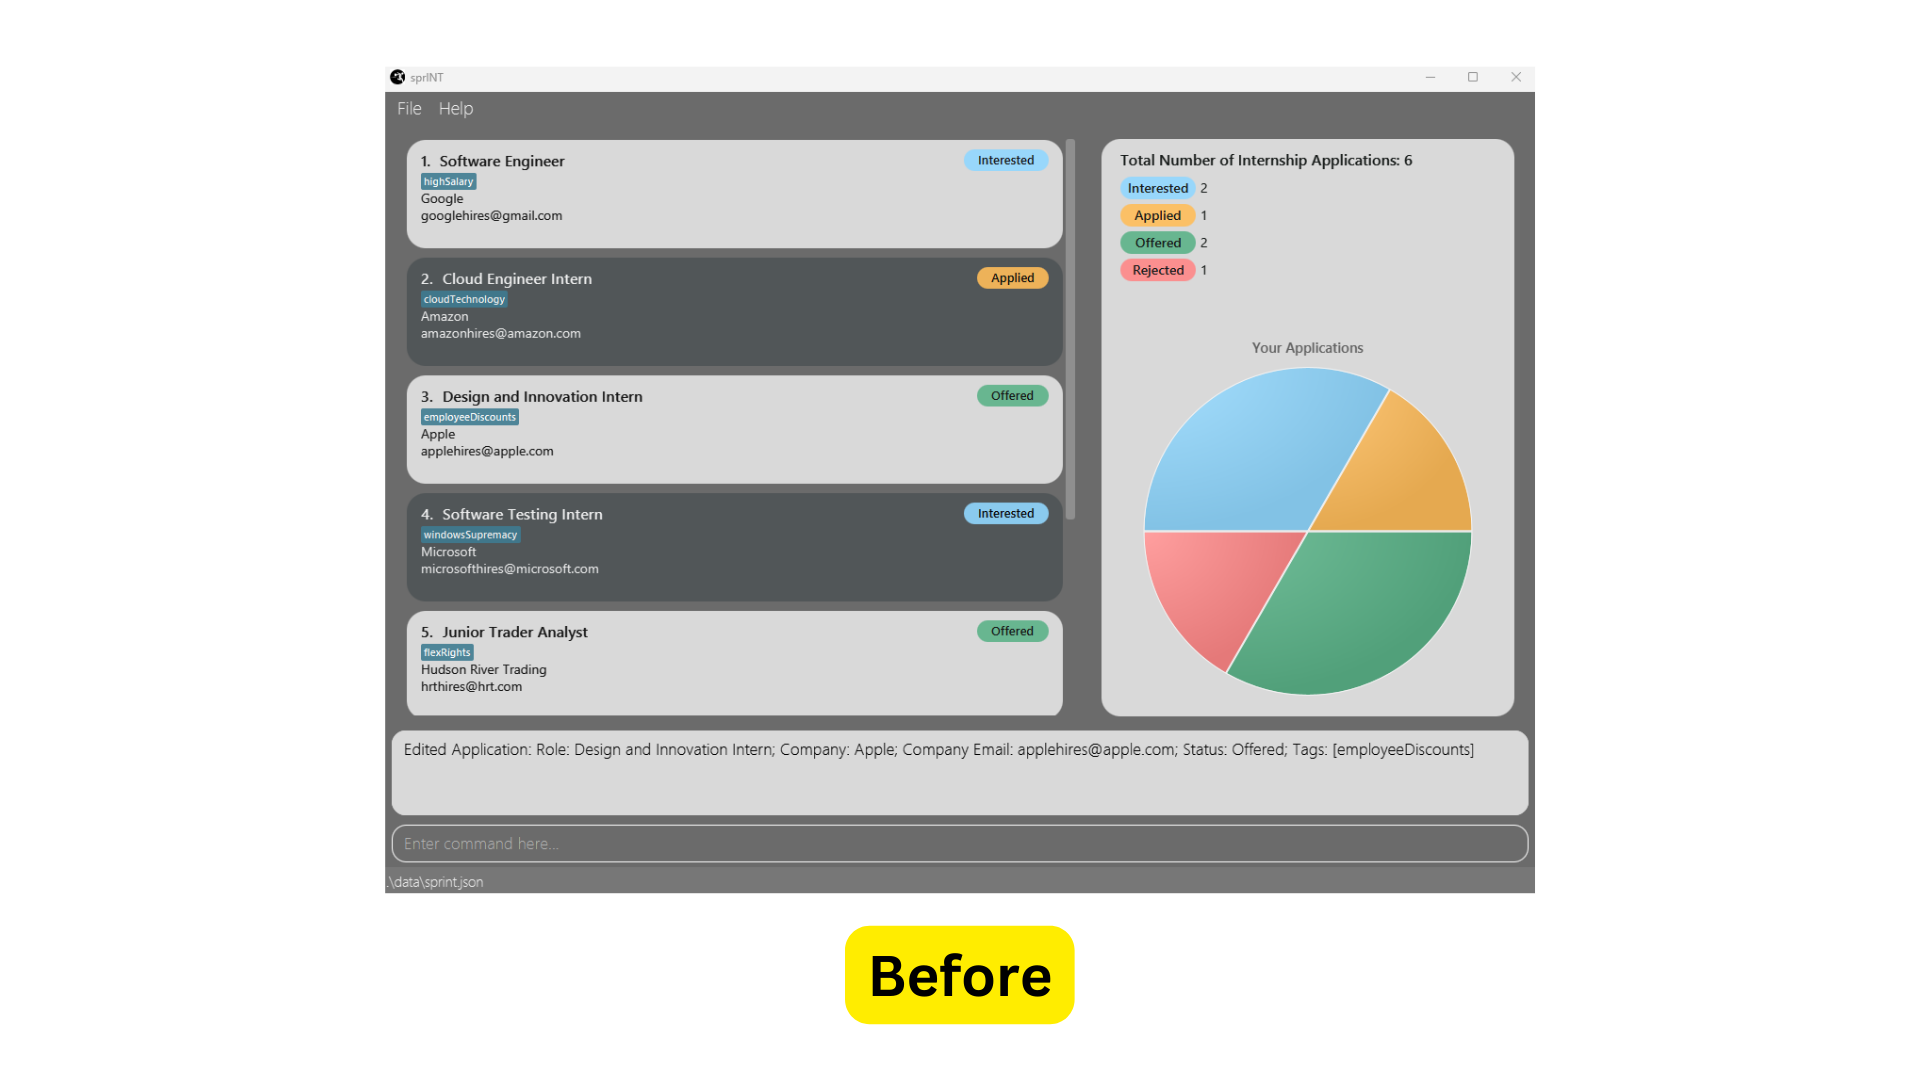The image size is (1920, 1080).
Task: Select the Software Engineer application entry
Action: pyautogui.click(x=735, y=191)
